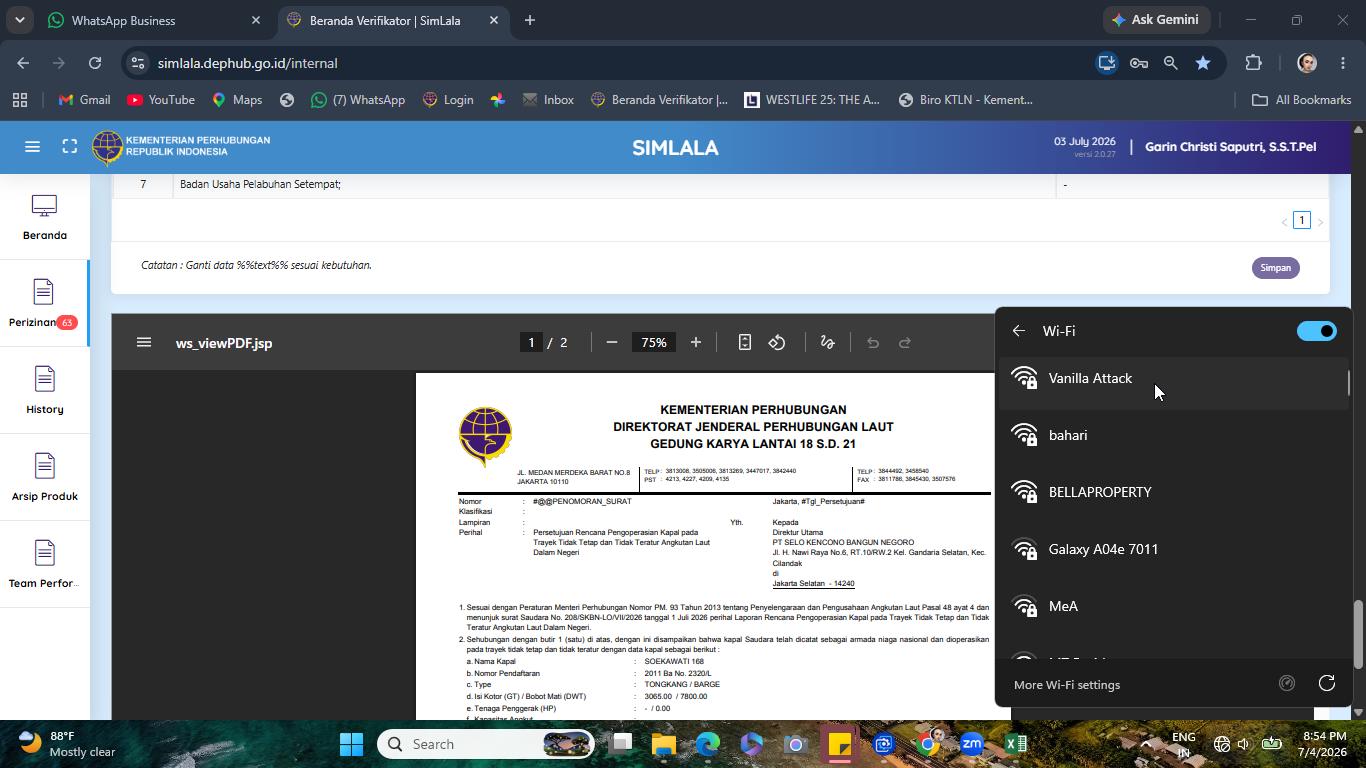Image resolution: width=1366 pixels, height=768 pixels.
Task: Click the PDF page number field
Action: pos(531,343)
